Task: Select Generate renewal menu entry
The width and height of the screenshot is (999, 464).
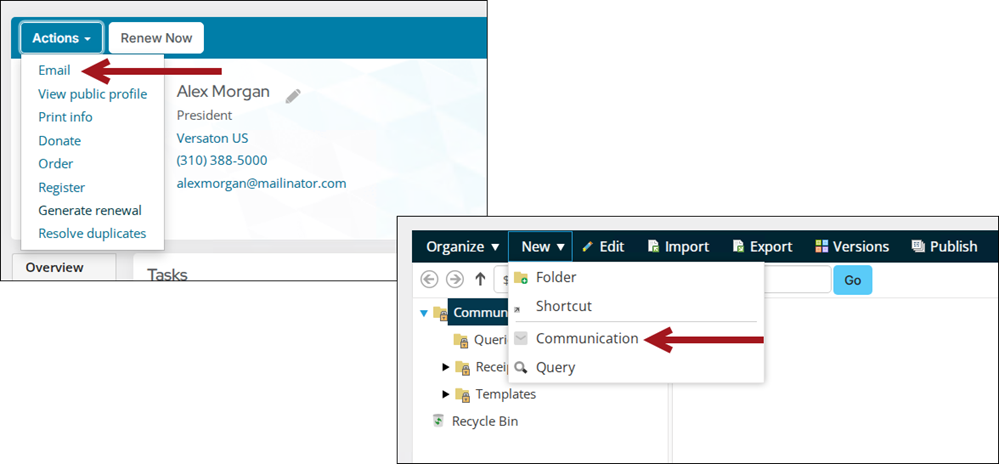Action: [90, 210]
